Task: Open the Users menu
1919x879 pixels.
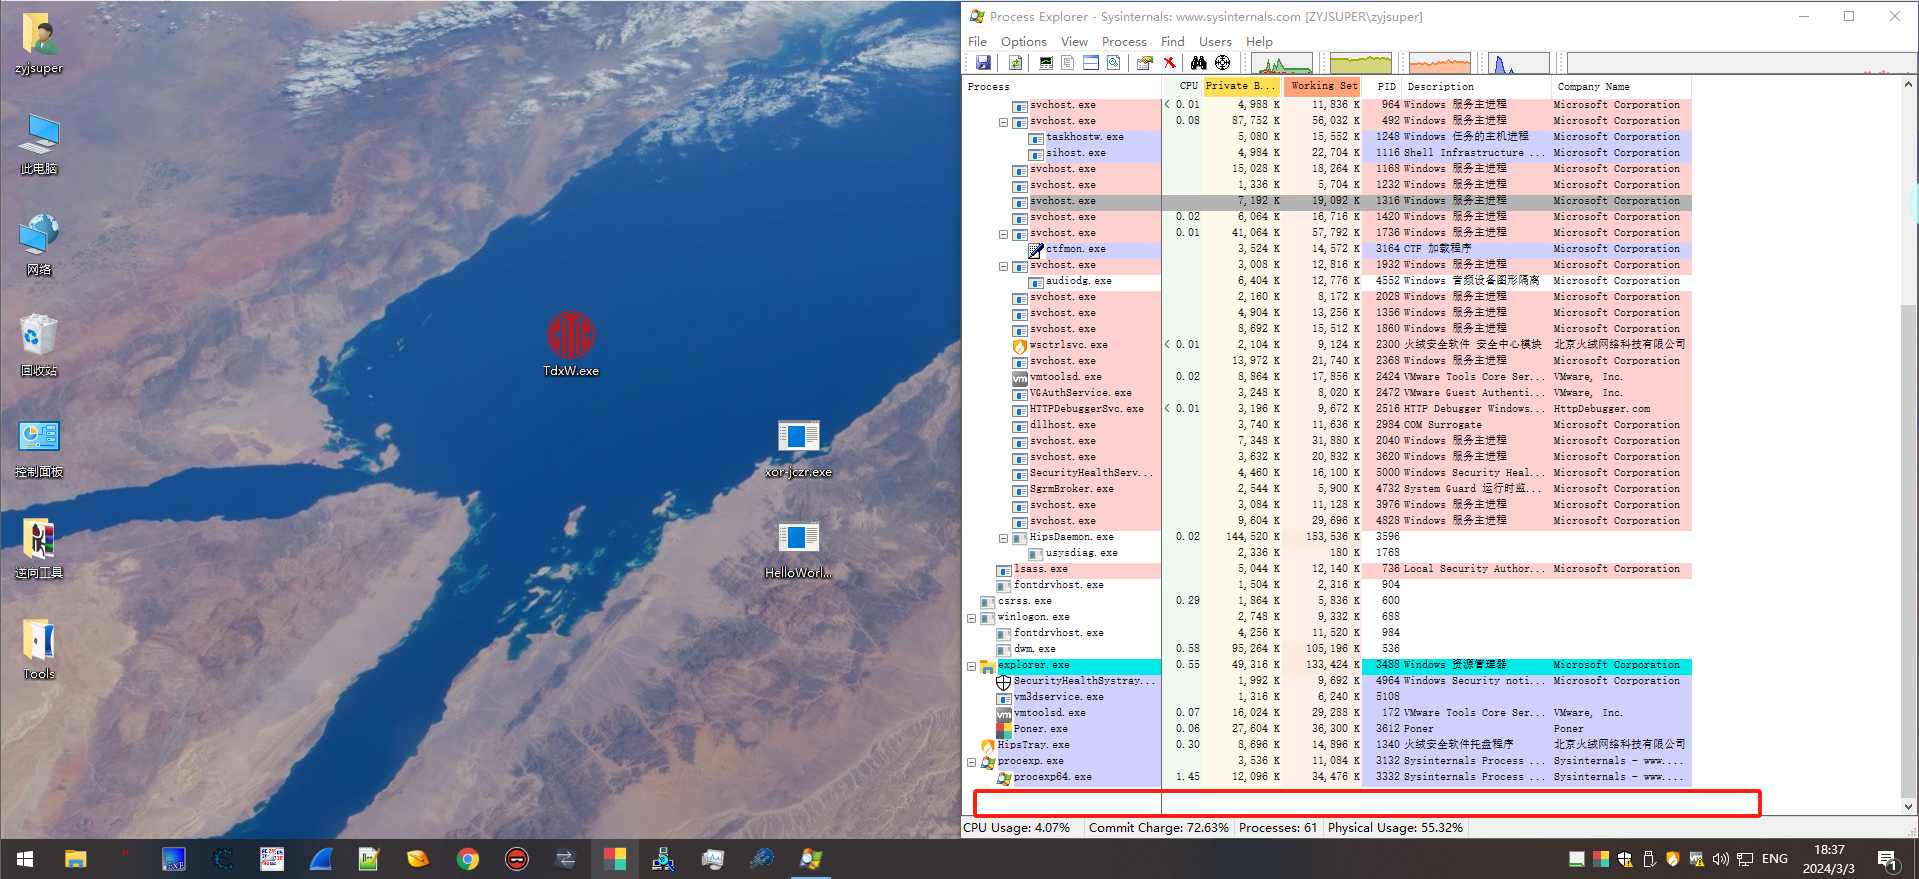Action: (x=1215, y=41)
